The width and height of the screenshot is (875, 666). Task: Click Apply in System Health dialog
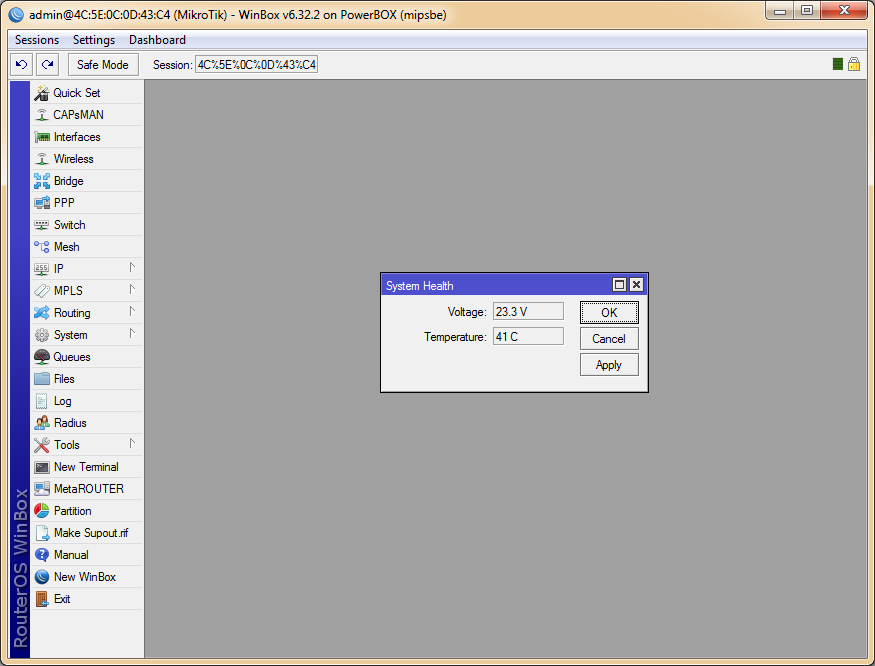(x=609, y=365)
